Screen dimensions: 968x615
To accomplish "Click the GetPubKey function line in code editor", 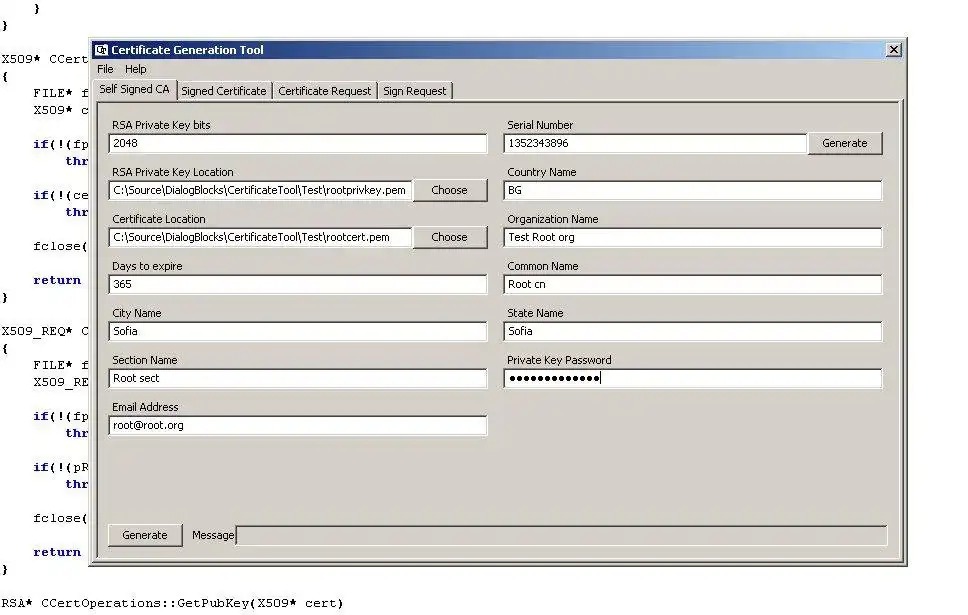I will 172,603.
